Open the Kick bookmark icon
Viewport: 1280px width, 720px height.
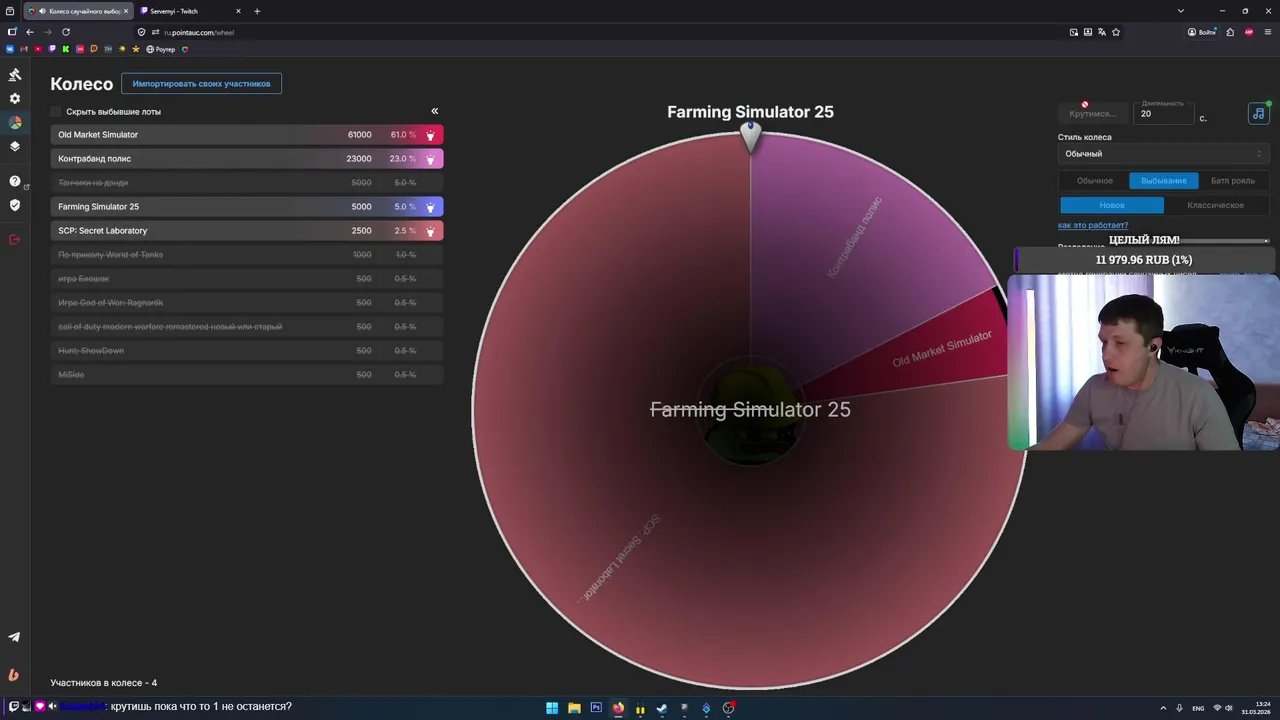click(x=66, y=49)
